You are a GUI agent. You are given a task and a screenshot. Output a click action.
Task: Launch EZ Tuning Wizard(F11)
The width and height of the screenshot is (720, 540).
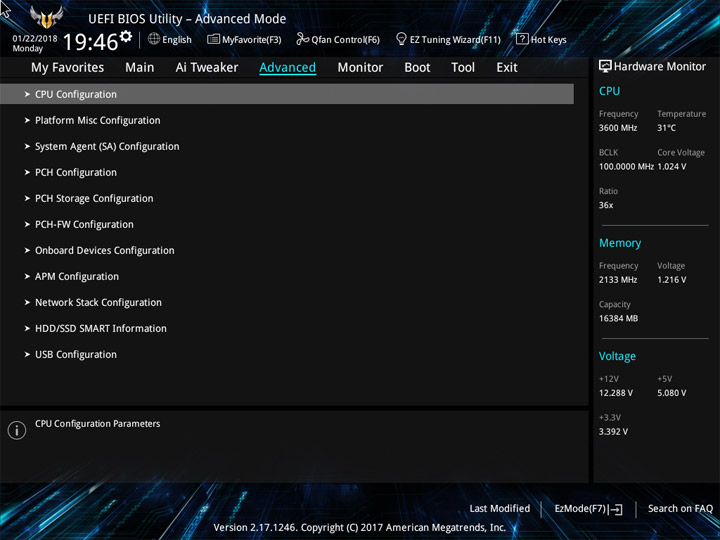click(x=455, y=39)
